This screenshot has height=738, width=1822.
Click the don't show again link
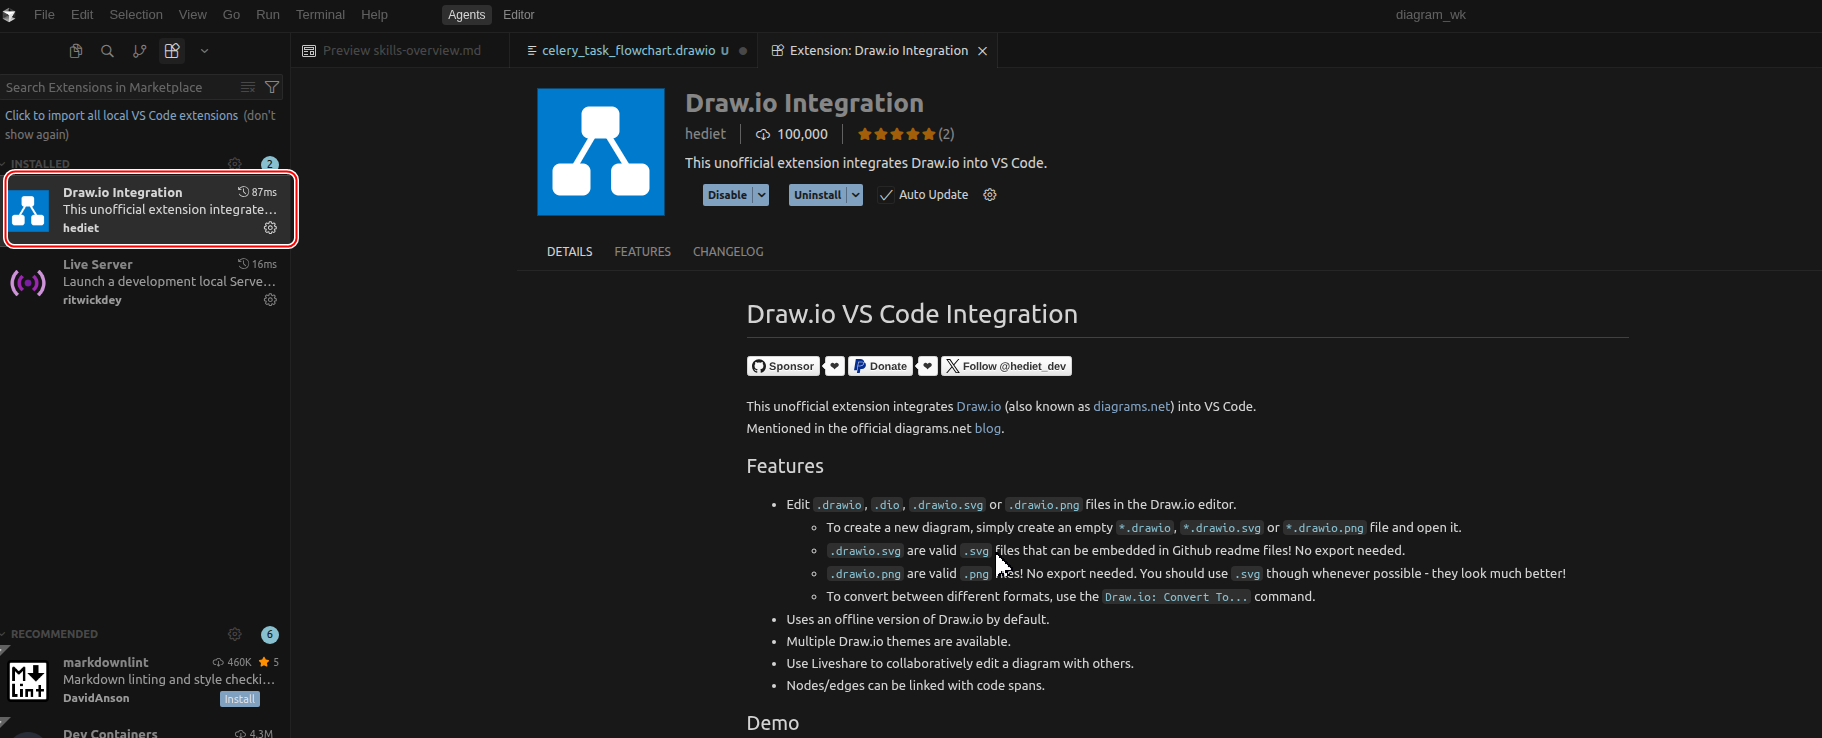(140, 125)
